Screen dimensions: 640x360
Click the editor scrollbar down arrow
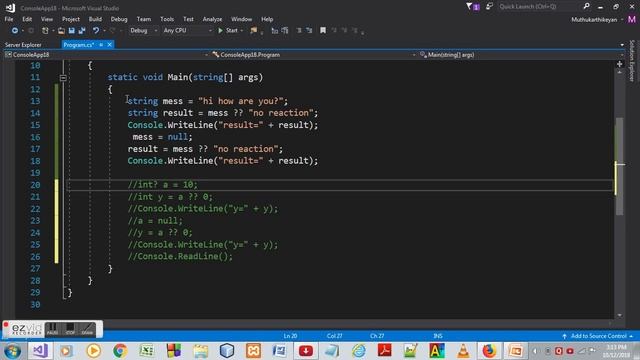[x=620, y=315]
